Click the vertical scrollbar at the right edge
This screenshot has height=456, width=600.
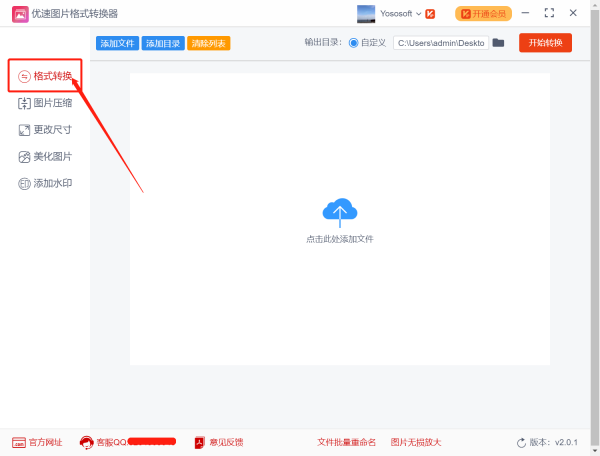[595, 228]
